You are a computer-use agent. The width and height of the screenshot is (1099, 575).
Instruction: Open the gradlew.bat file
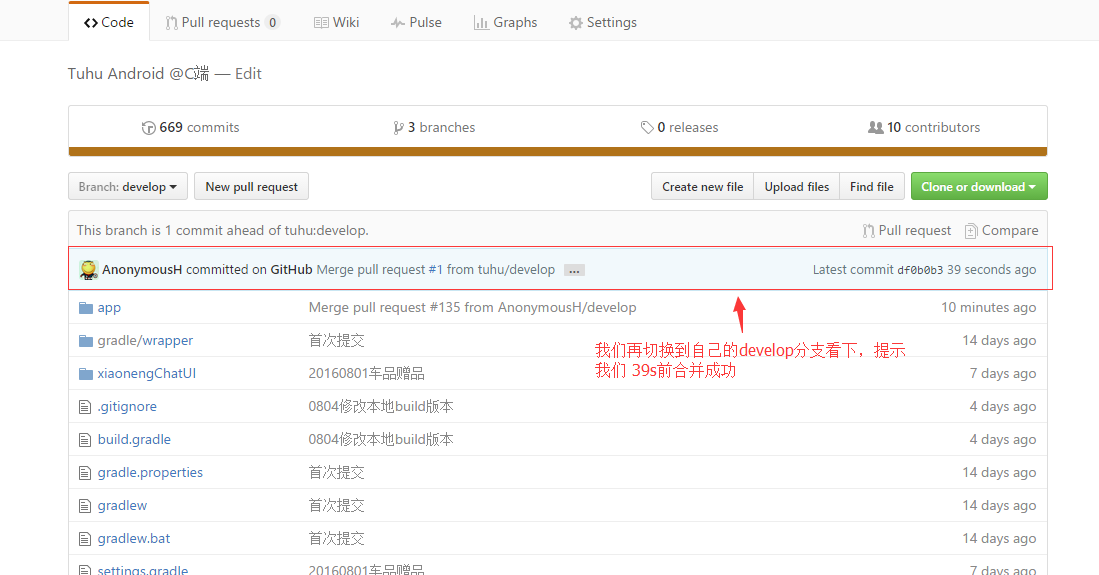pyautogui.click(x=134, y=539)
